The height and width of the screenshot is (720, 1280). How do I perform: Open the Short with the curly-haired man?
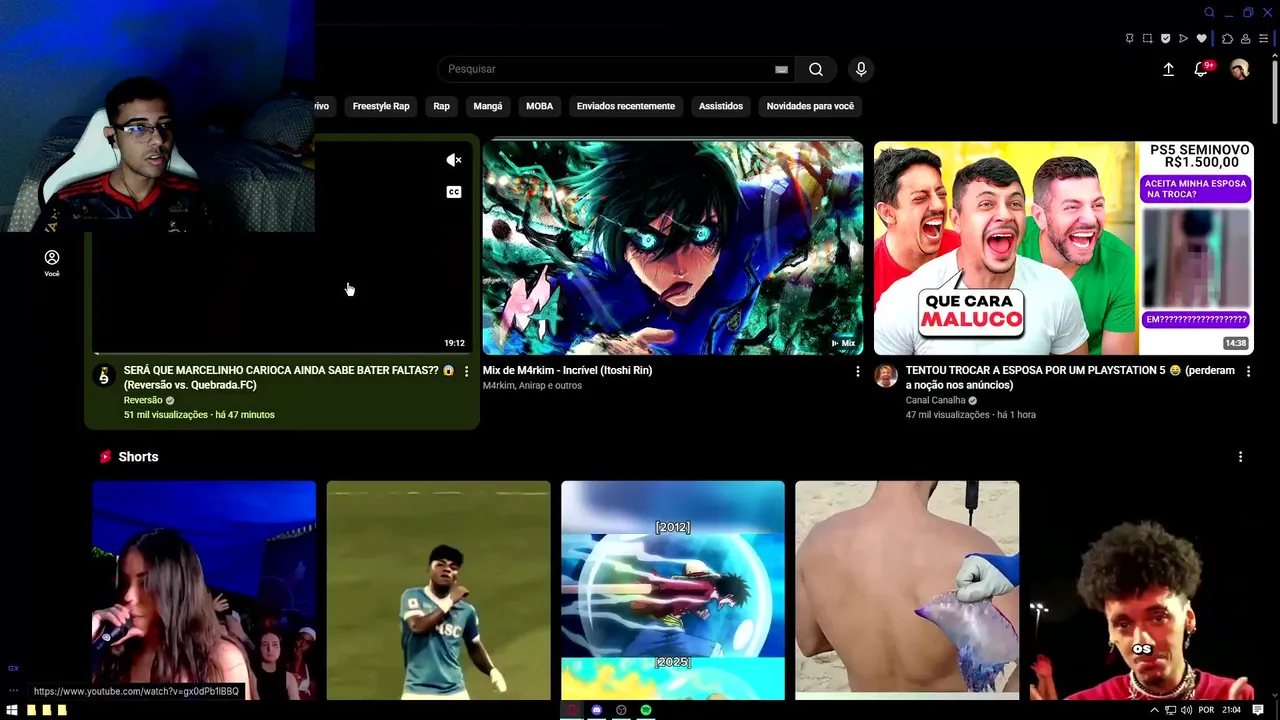pyautogui.click(x=1141, y=590)
